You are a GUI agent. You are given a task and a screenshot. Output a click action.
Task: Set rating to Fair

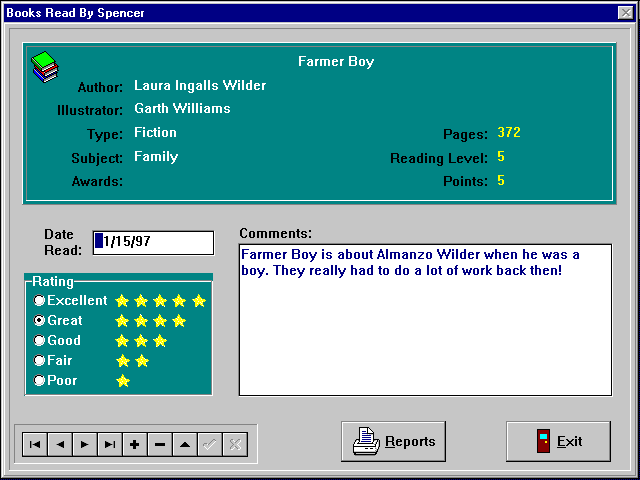pos(40,361)
